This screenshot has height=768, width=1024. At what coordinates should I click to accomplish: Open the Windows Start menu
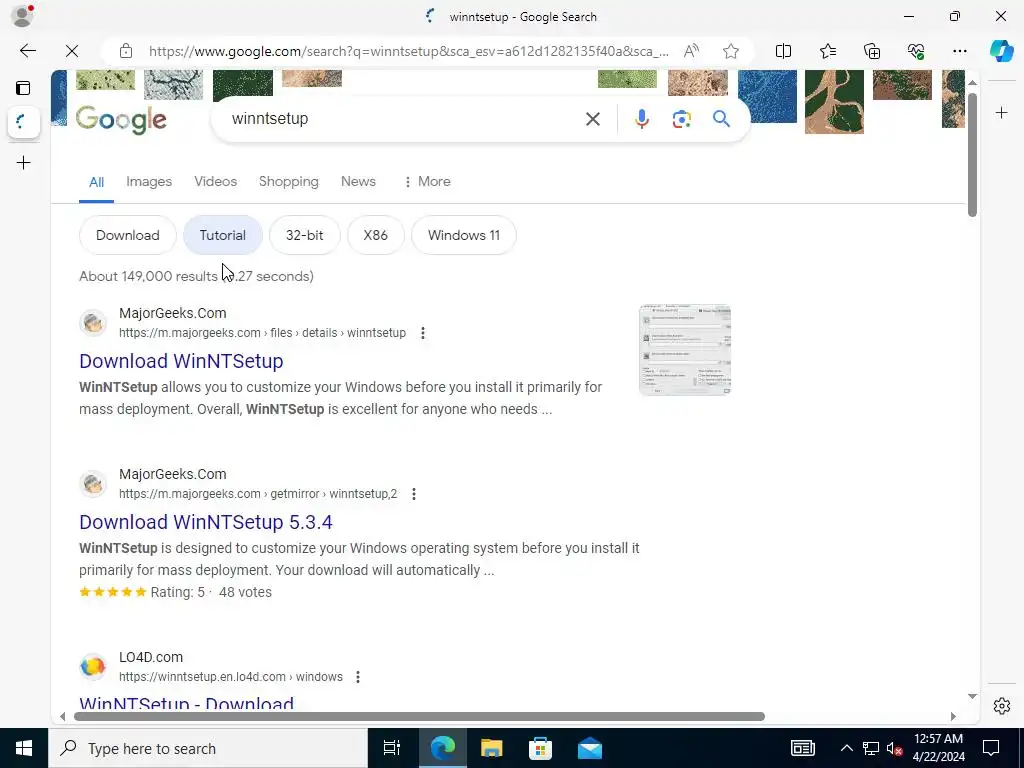coord(24,748)
